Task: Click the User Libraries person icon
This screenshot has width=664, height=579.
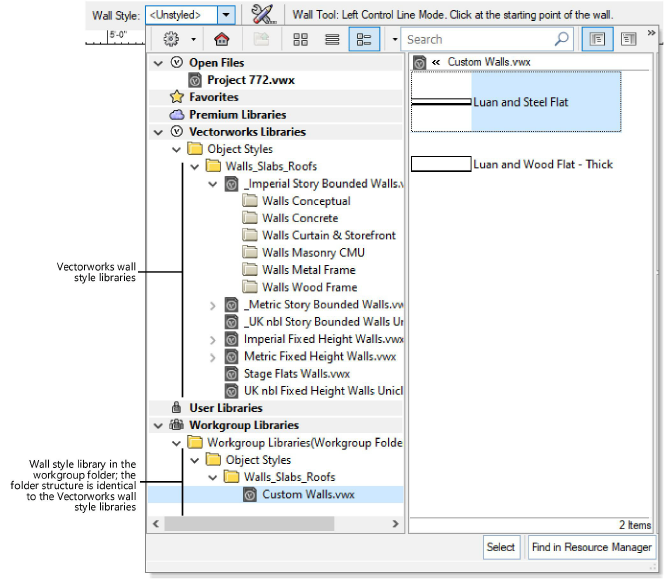Action: pyautogui.click(x=177, y=408)
